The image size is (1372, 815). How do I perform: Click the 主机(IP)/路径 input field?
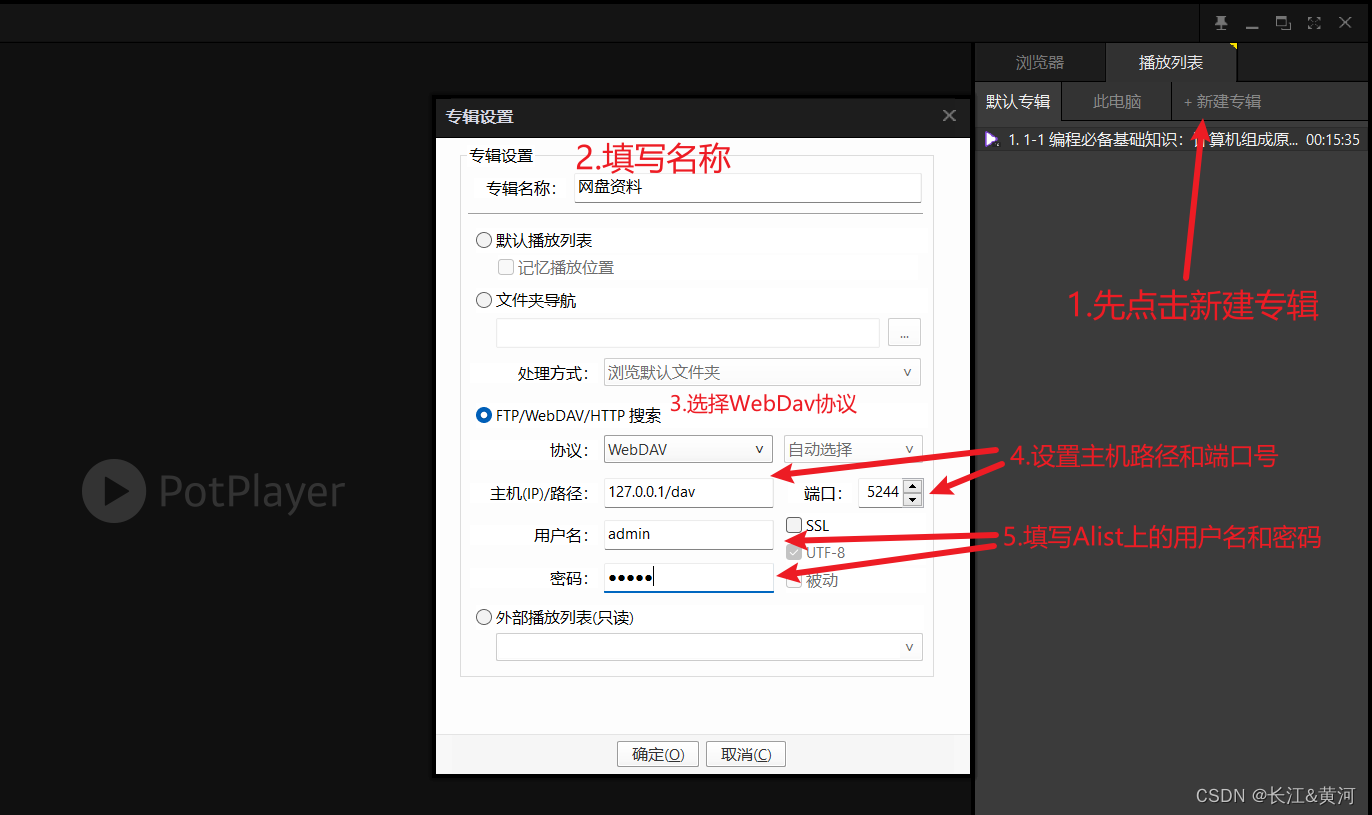[x=688, y=492]
